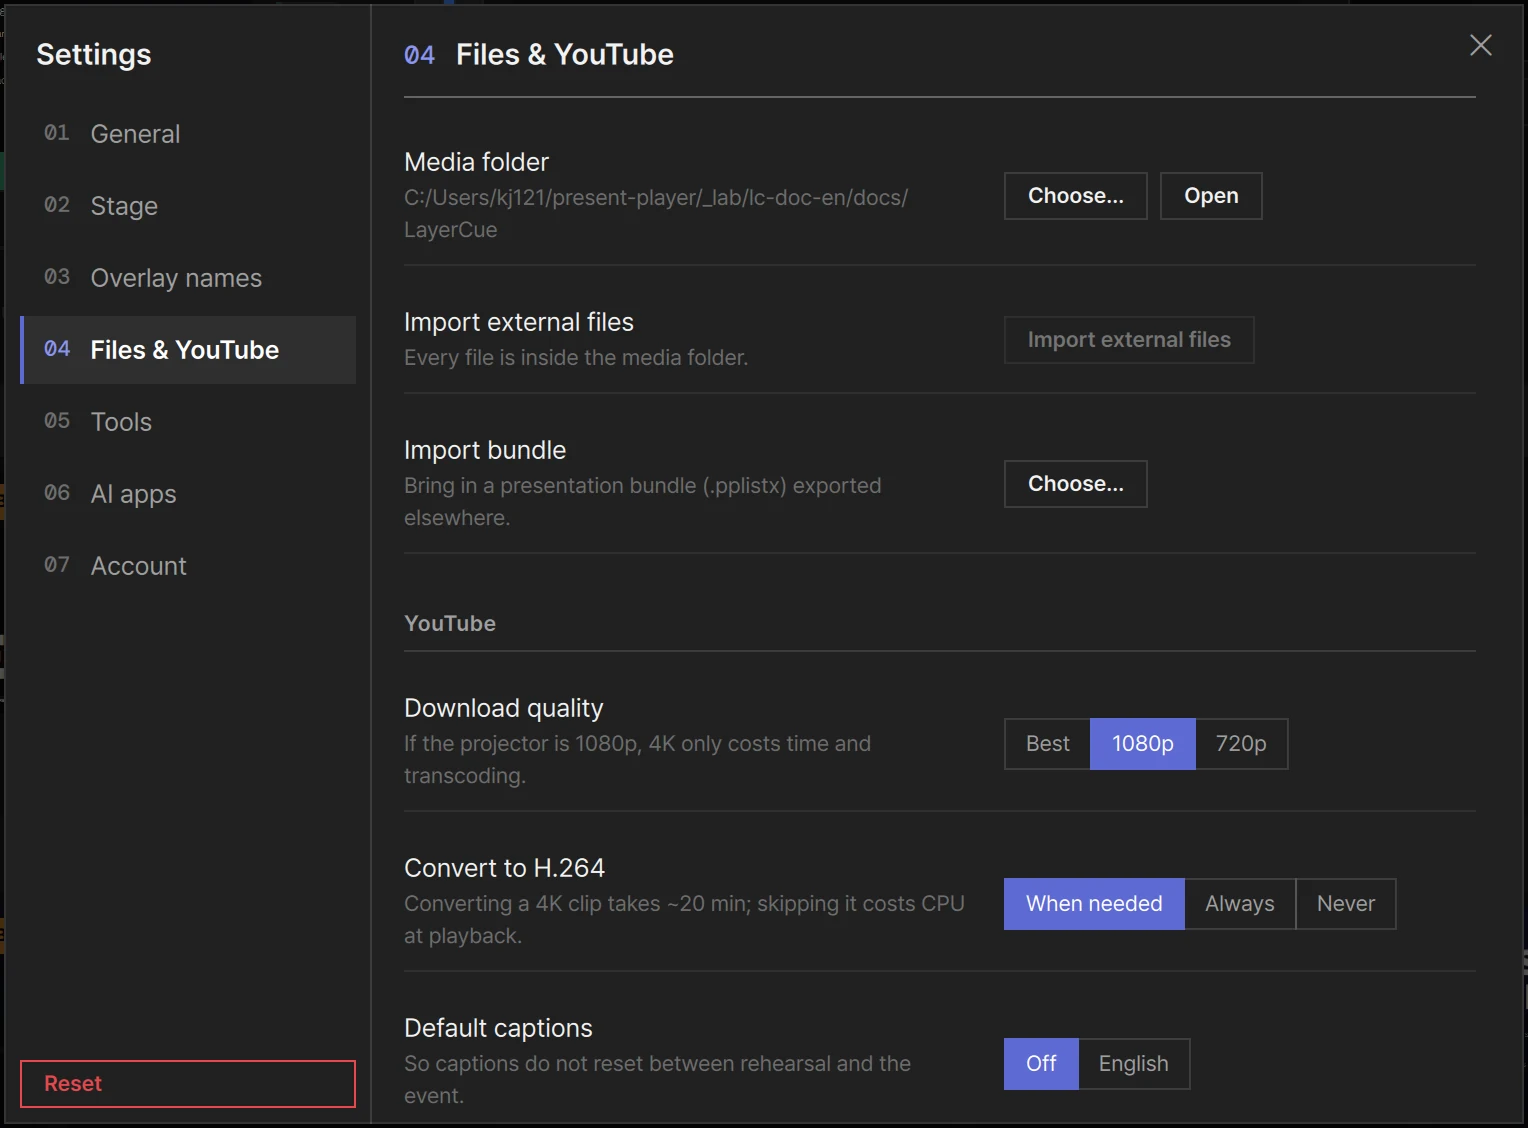This screenshot has width=1528, height=1128.
Task: Set Convert to H.264 to Always
Action: click(1240, 904)
